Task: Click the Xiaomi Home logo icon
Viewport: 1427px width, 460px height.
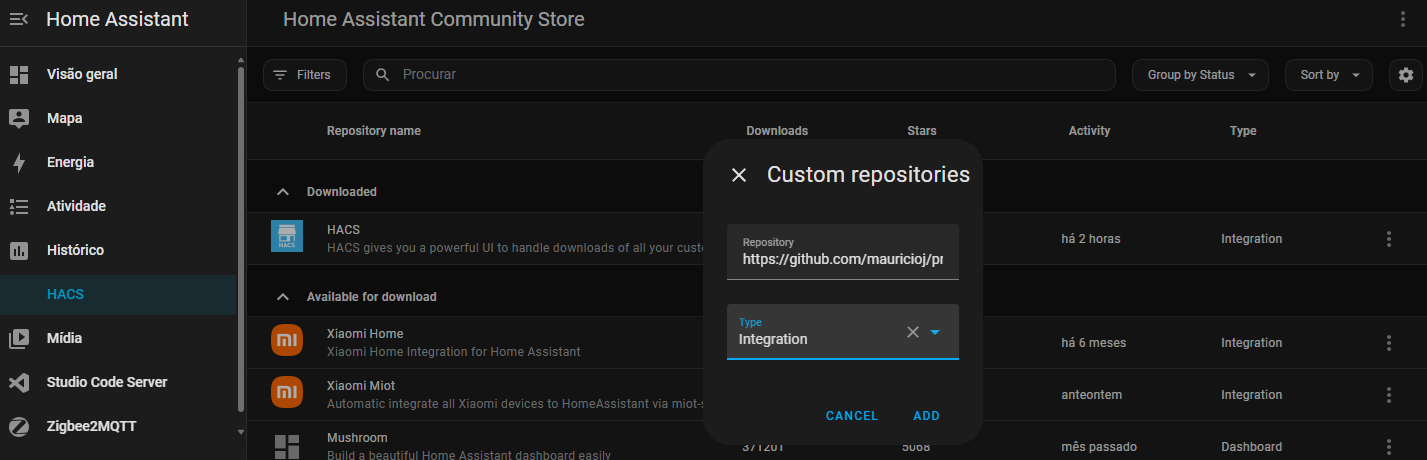Action: coord(287,341)
